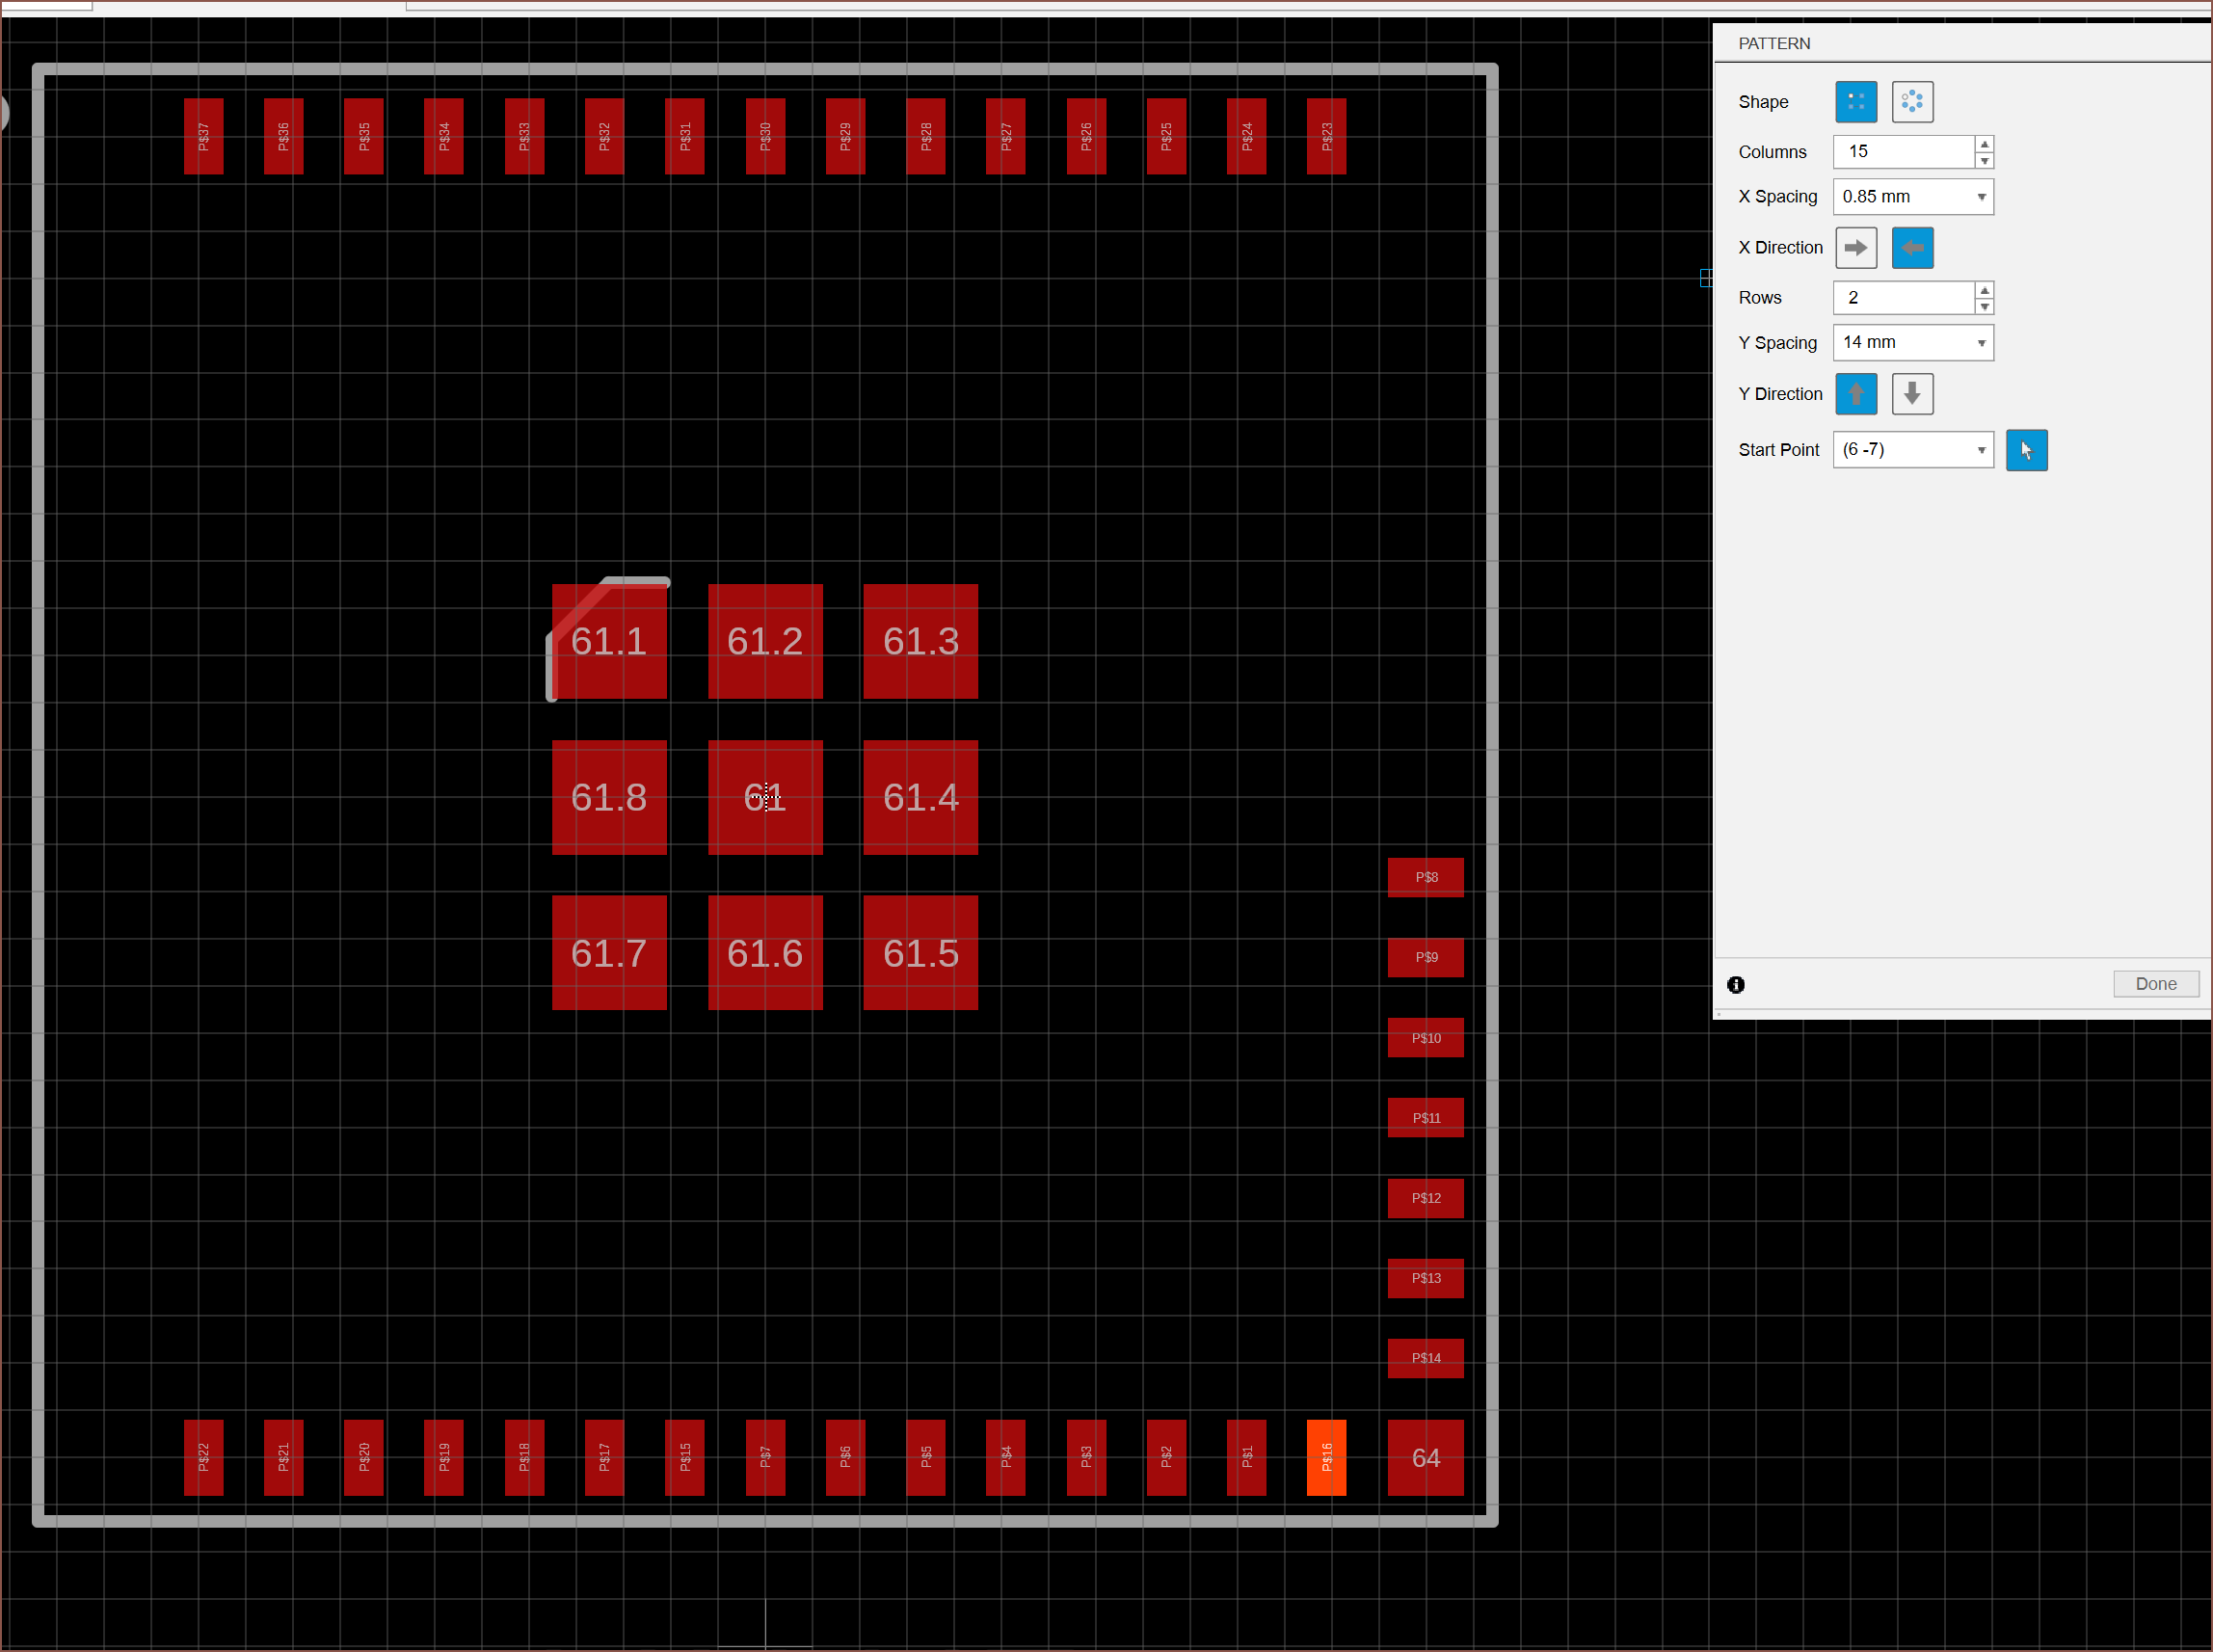
Task: Set X Direction to right arrow
Action: point(1856,248)
